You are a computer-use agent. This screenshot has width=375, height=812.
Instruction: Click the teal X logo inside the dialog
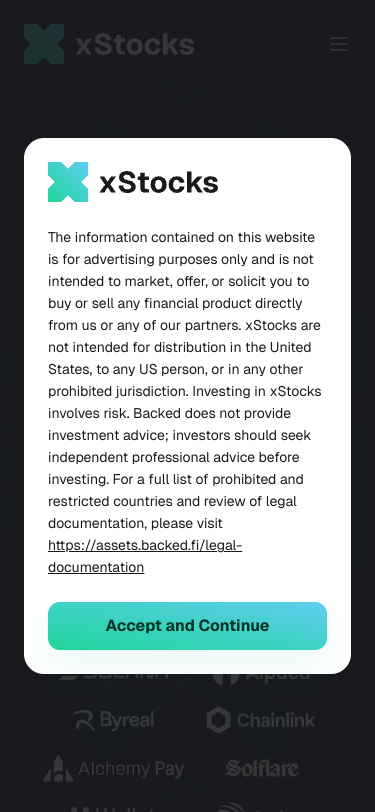click(68, 182)
